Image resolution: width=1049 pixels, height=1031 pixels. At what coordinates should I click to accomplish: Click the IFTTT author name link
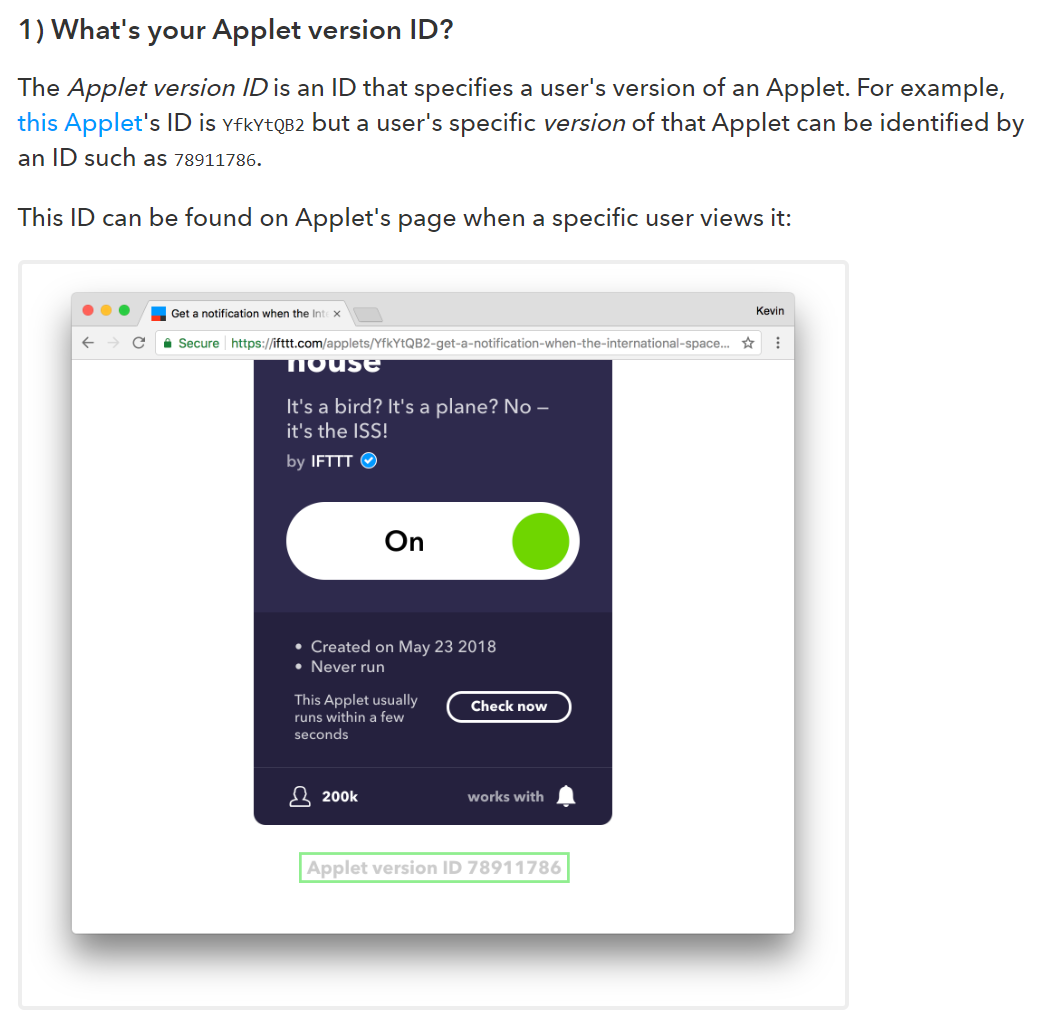coord(331,462)
